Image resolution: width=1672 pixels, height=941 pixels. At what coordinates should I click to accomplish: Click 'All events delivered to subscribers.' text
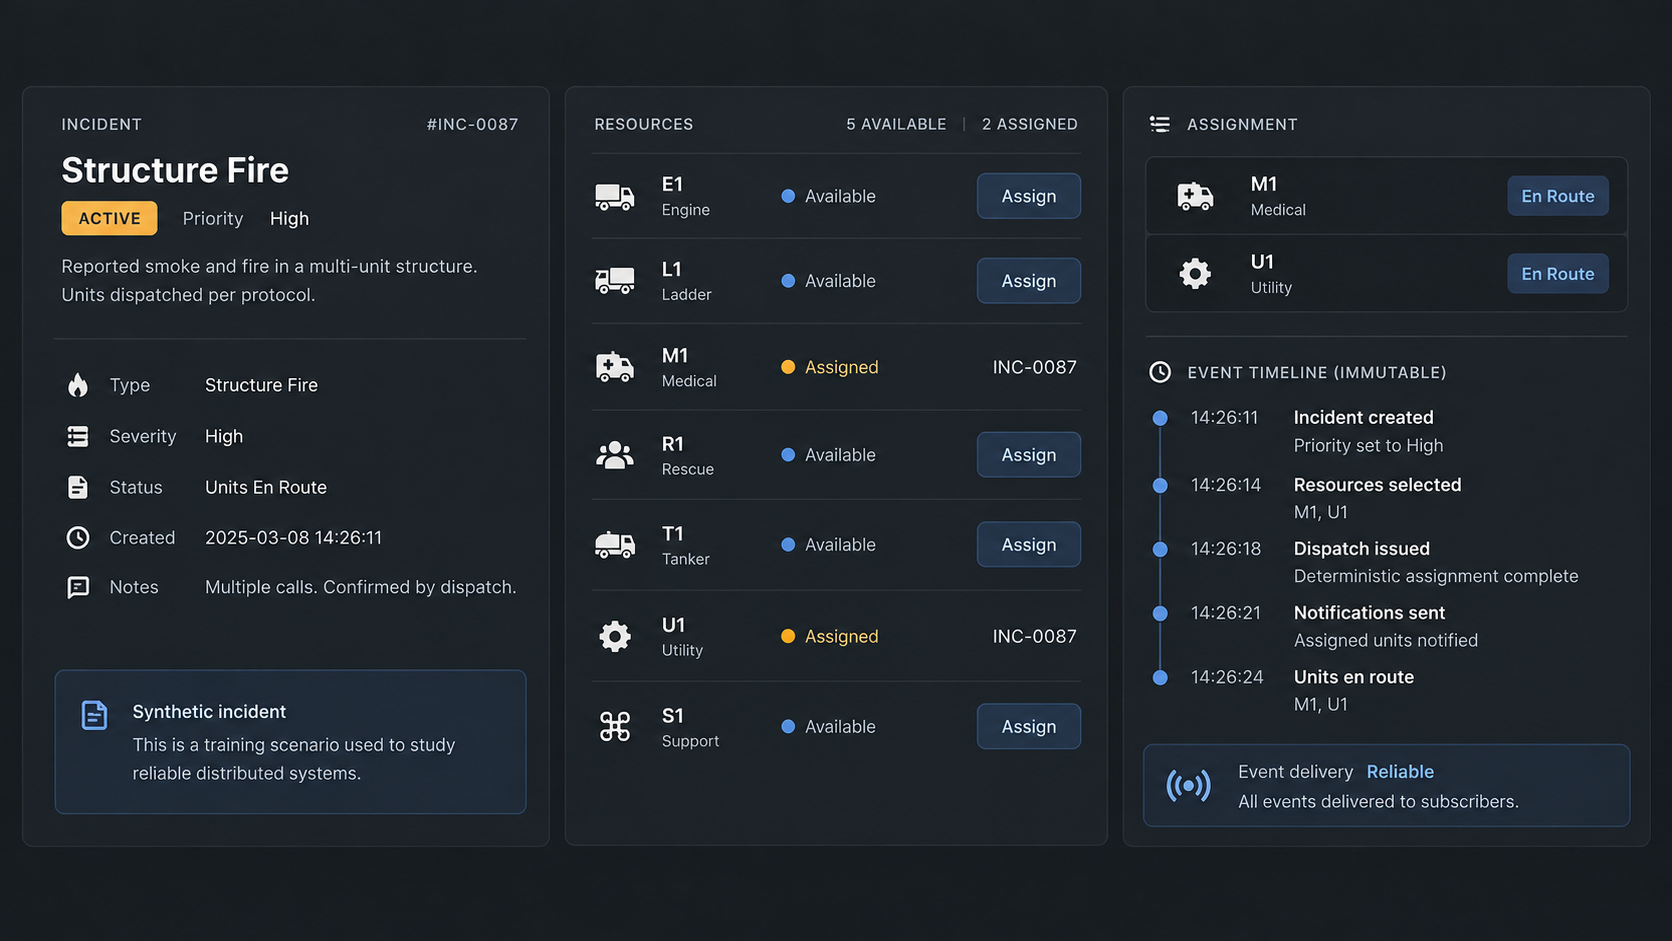[x=1378, y=802]
